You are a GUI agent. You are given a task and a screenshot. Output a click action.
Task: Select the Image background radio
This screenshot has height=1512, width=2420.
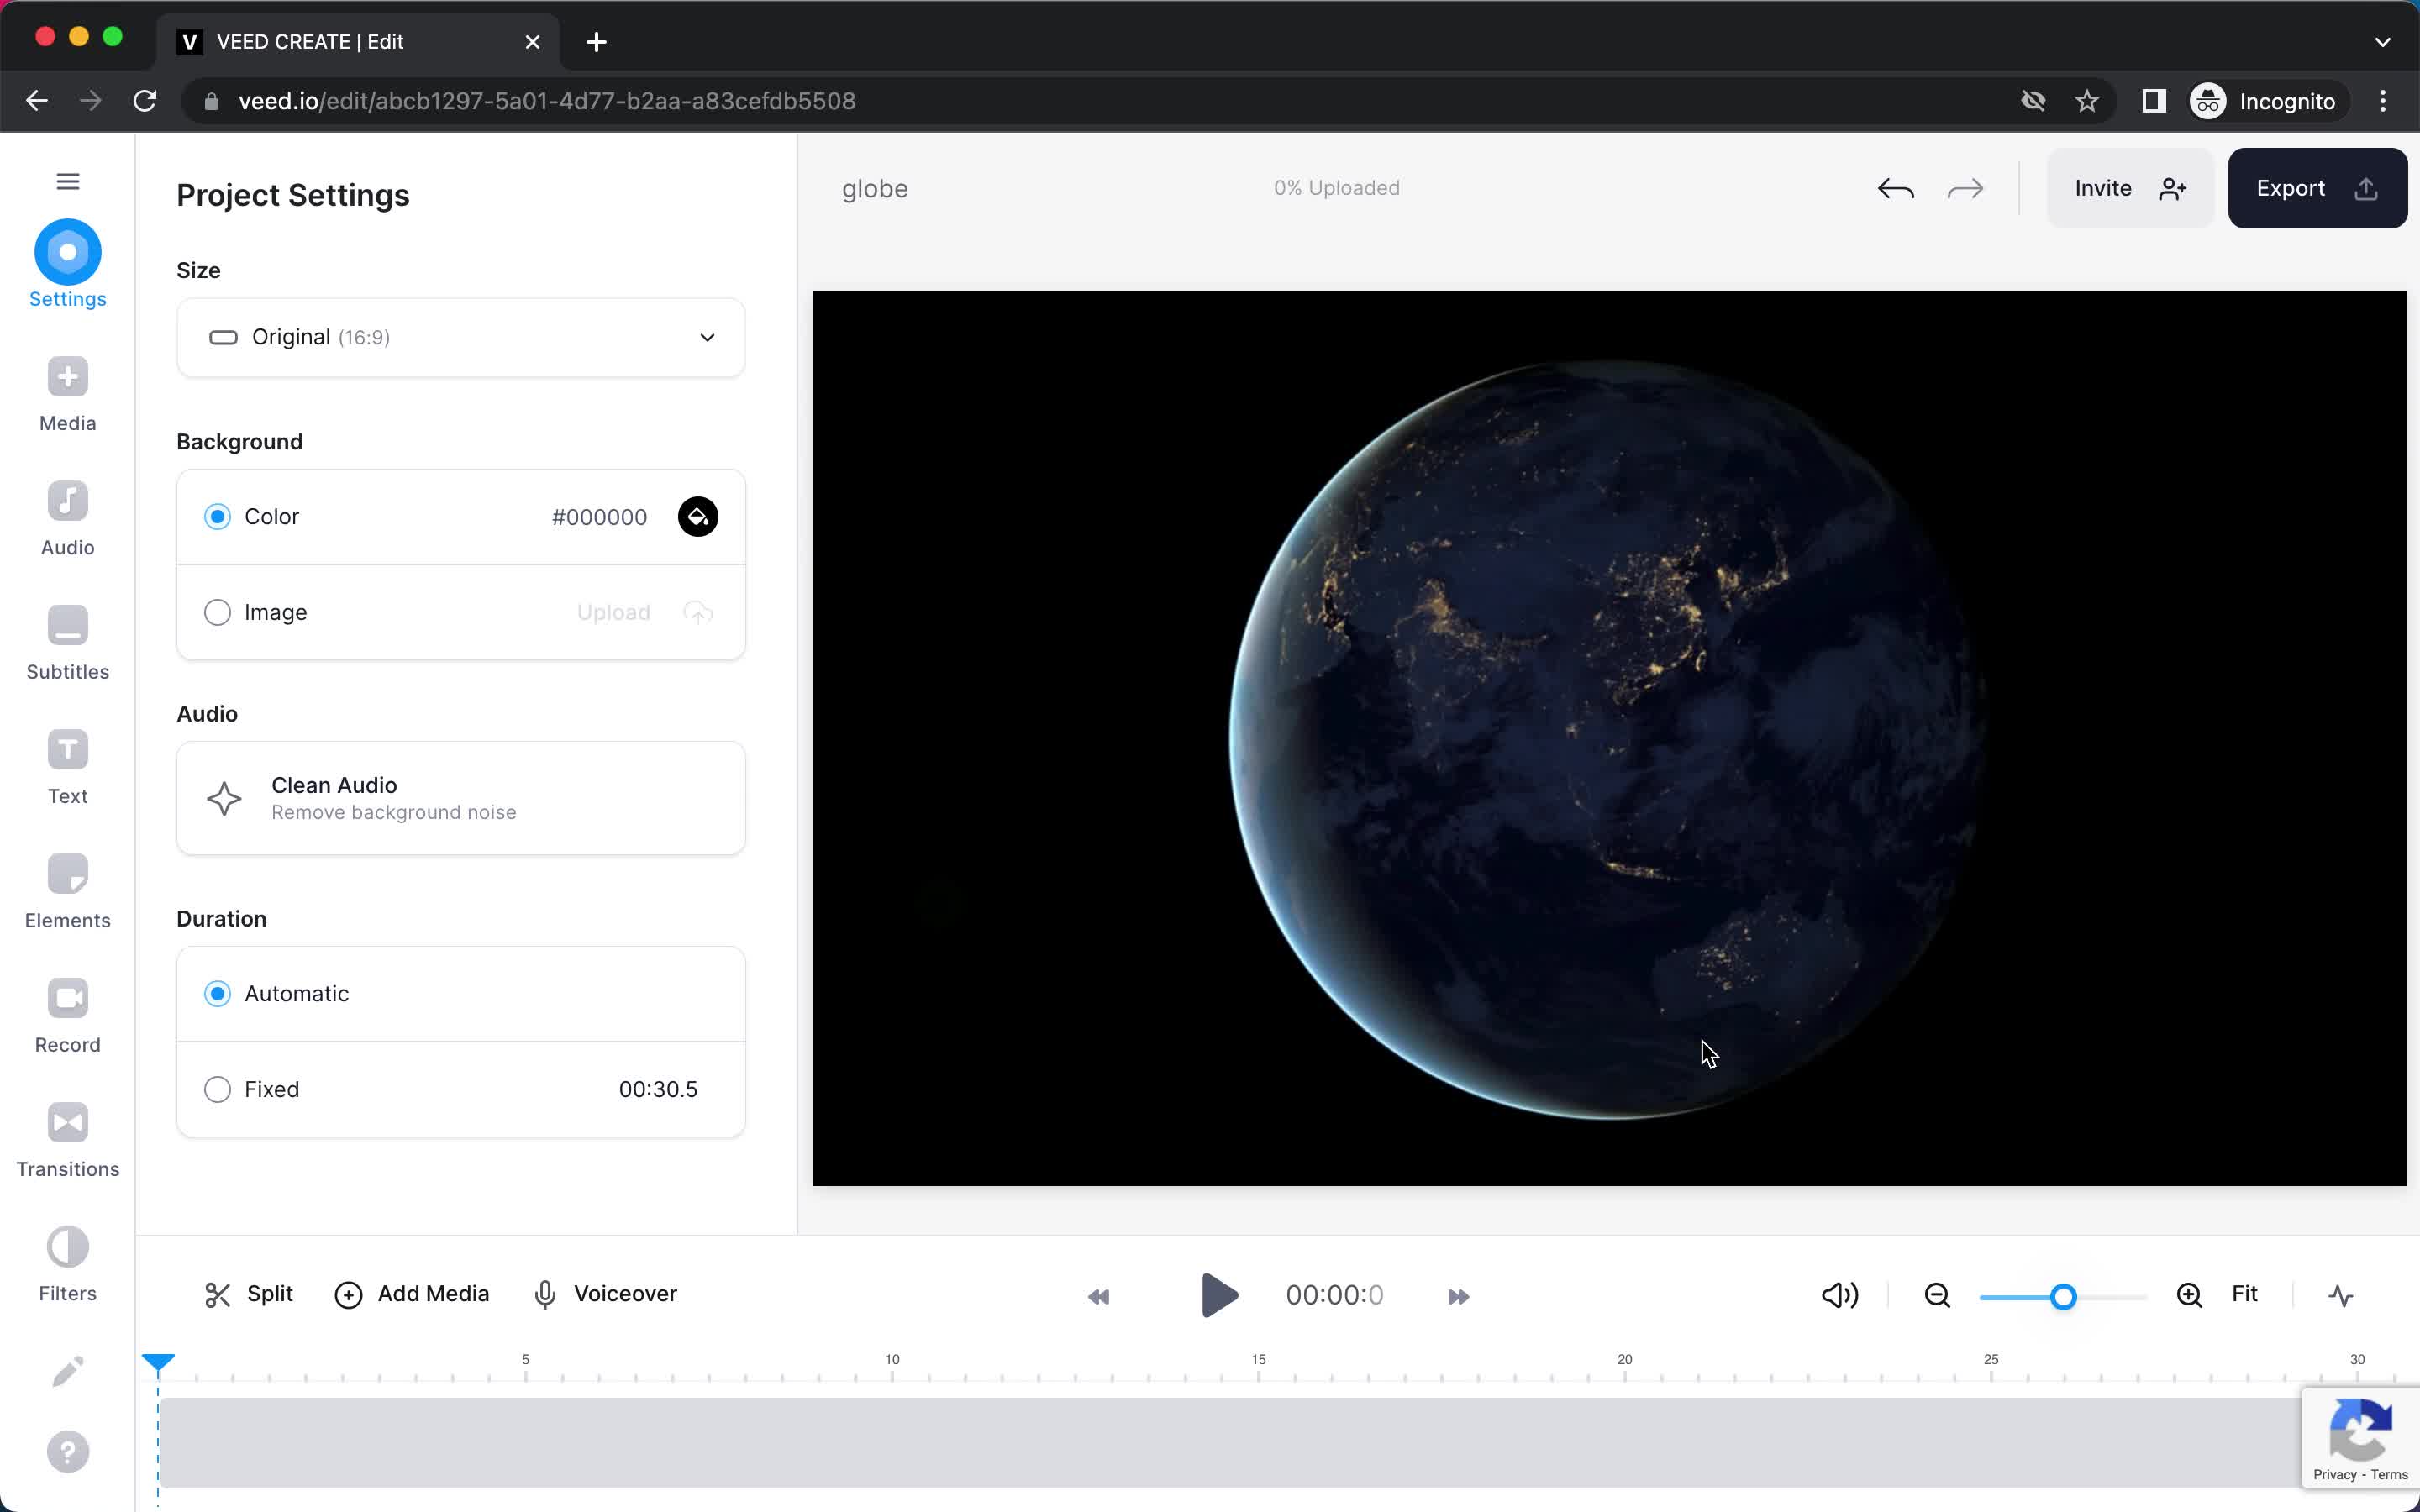[x=217, y=612]
